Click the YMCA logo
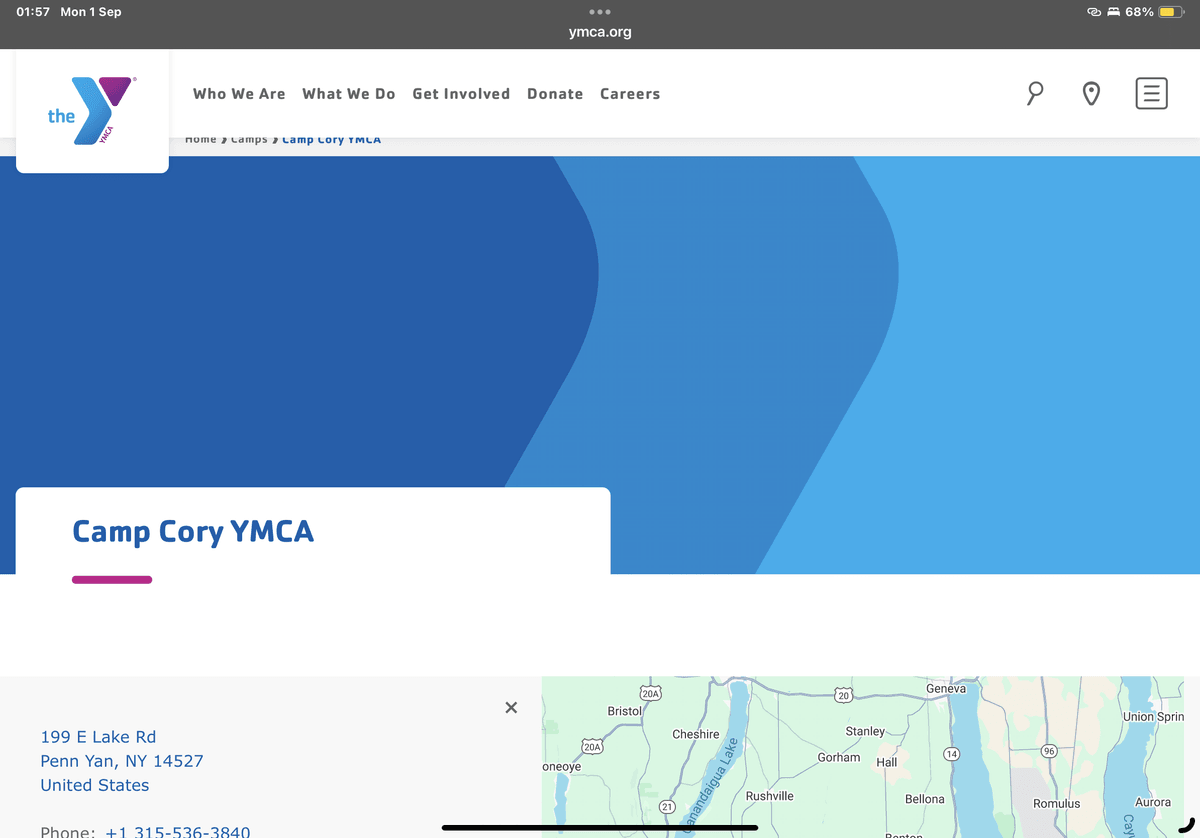The image size is (1200, 838). click(92, 110)
